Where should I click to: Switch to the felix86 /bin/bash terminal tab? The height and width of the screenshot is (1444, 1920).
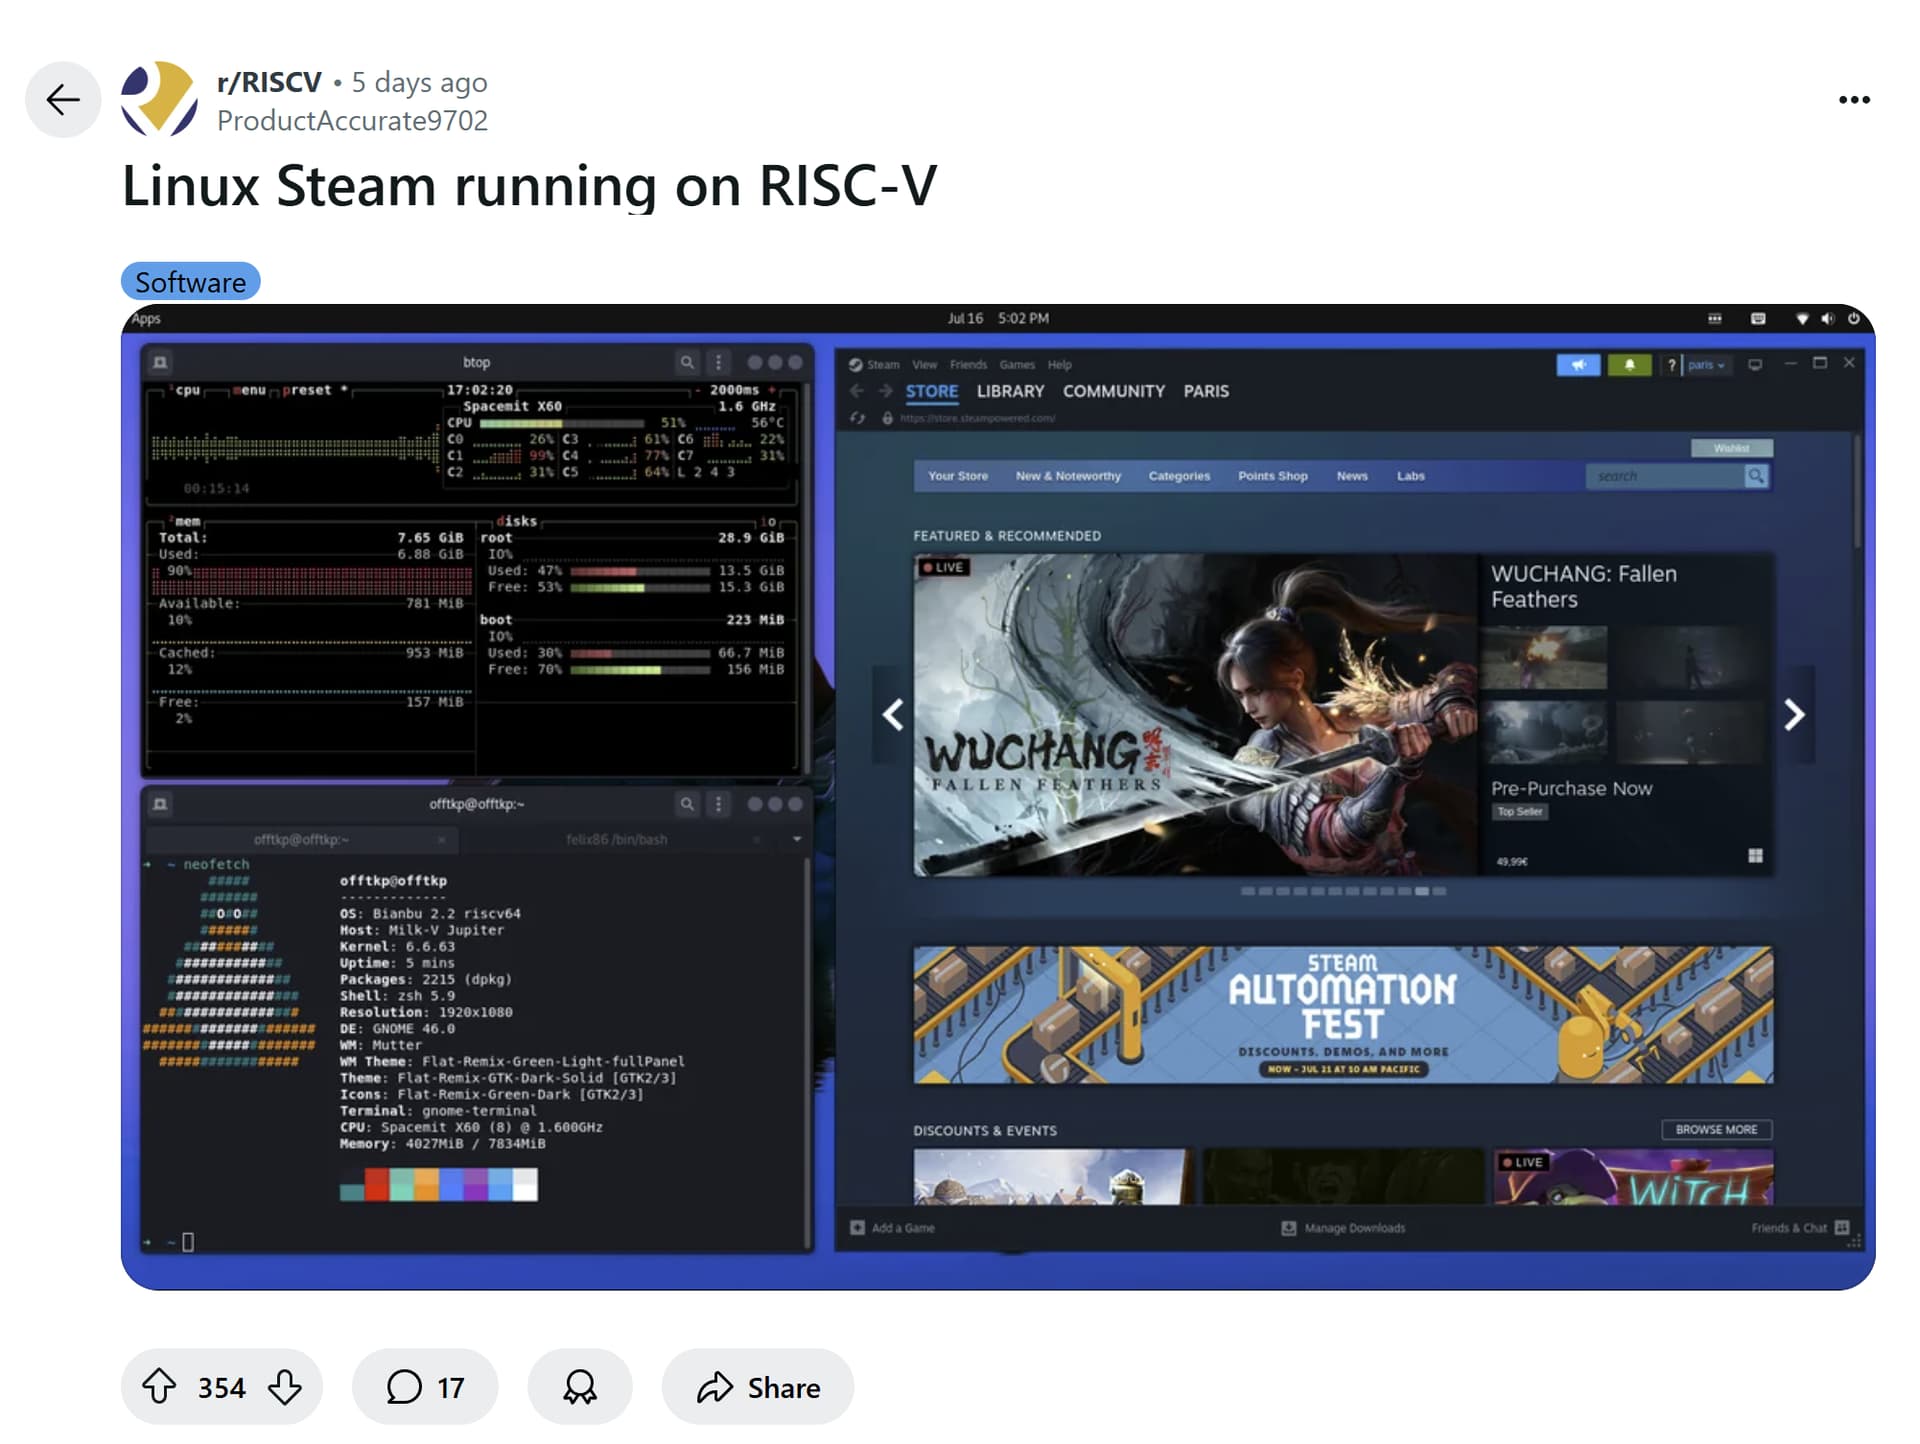pos(617,839)
